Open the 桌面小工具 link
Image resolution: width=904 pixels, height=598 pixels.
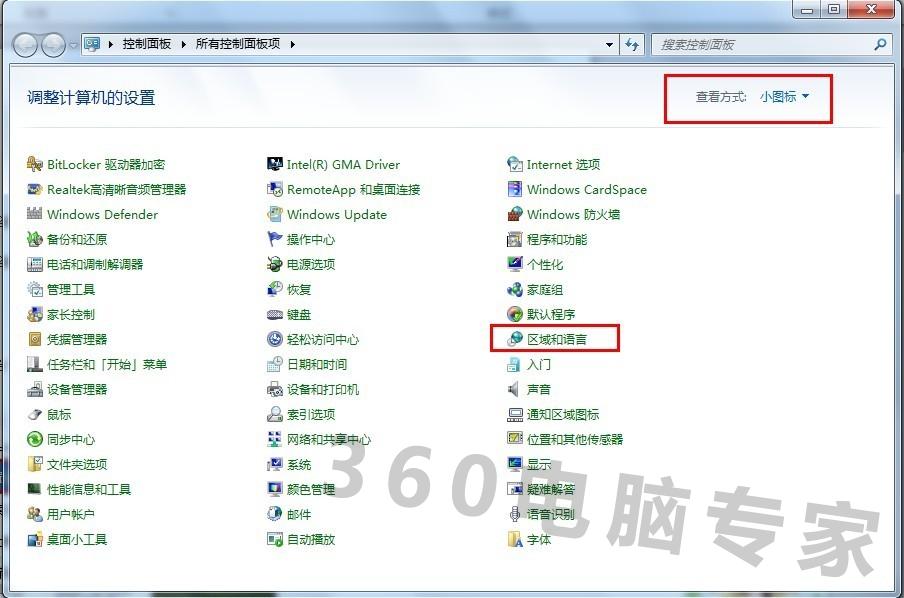[77, 540]
